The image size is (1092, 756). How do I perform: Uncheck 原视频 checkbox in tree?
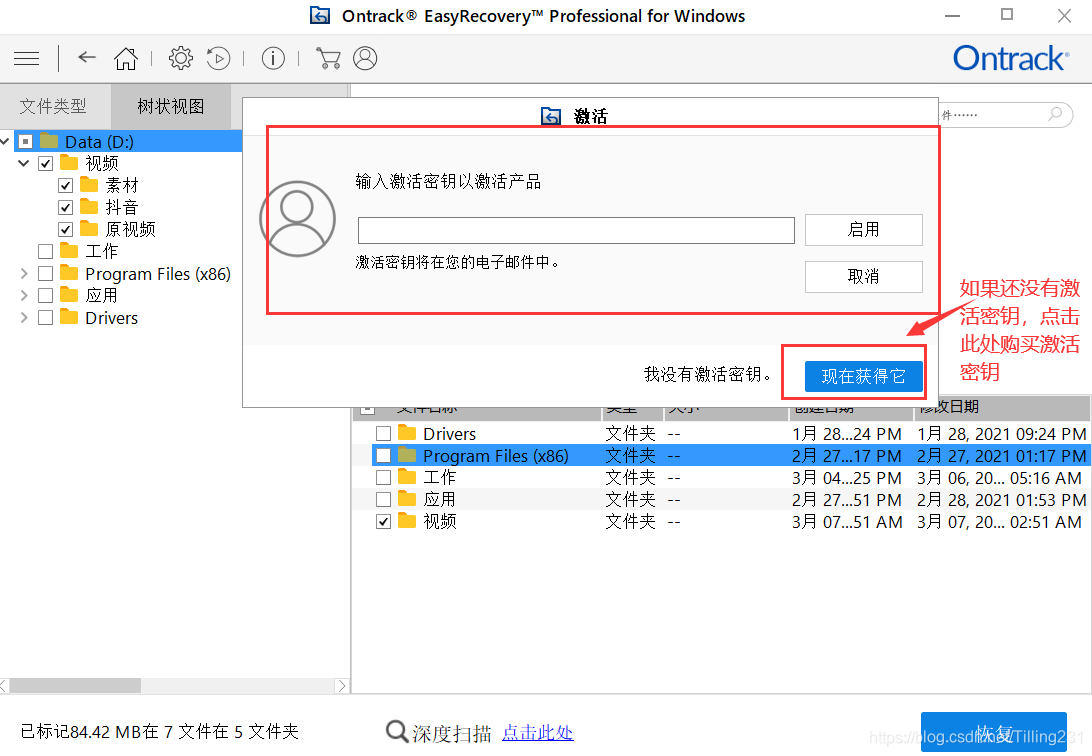pyautogui.click(x=65, y=230)
